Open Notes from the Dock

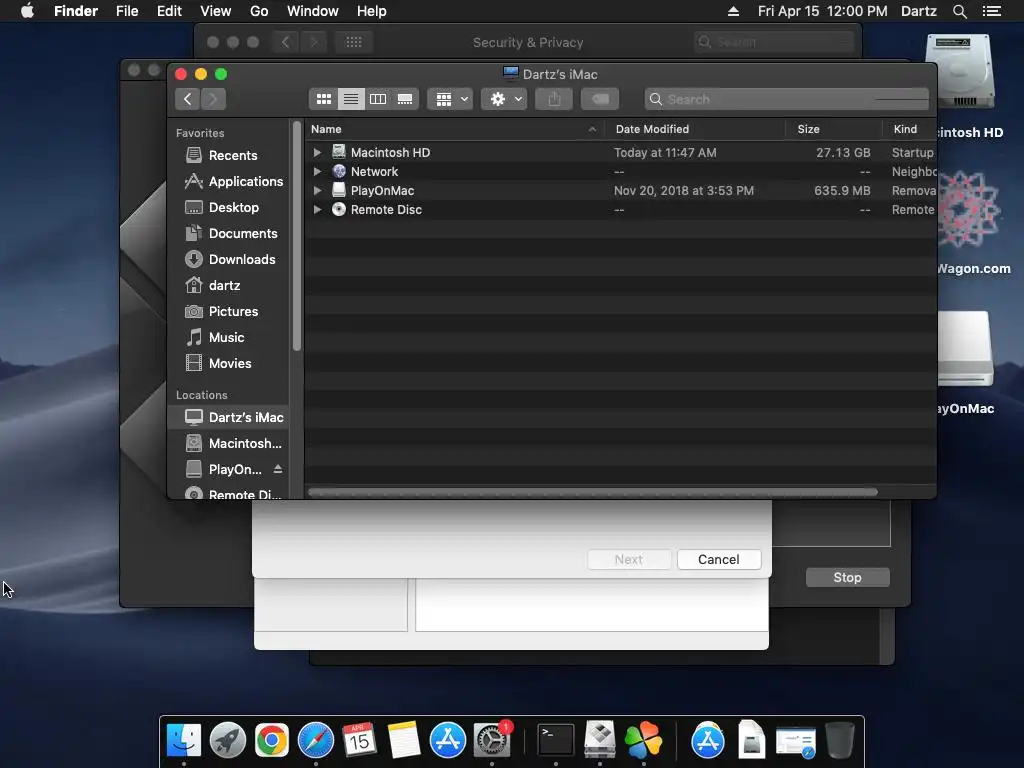404,740
